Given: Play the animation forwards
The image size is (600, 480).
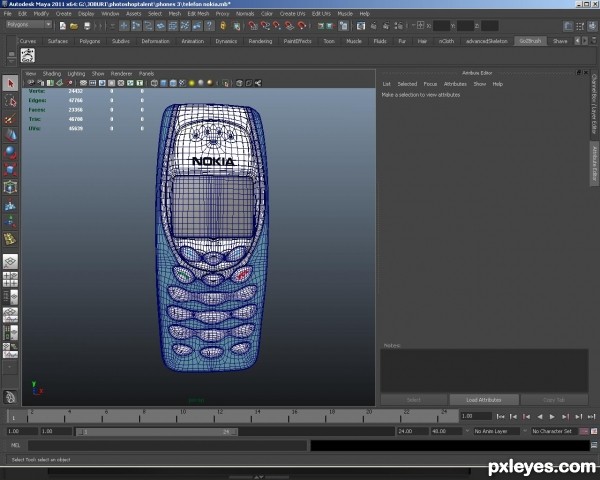Looking at the screenshot, I should [x=552, y=416].
